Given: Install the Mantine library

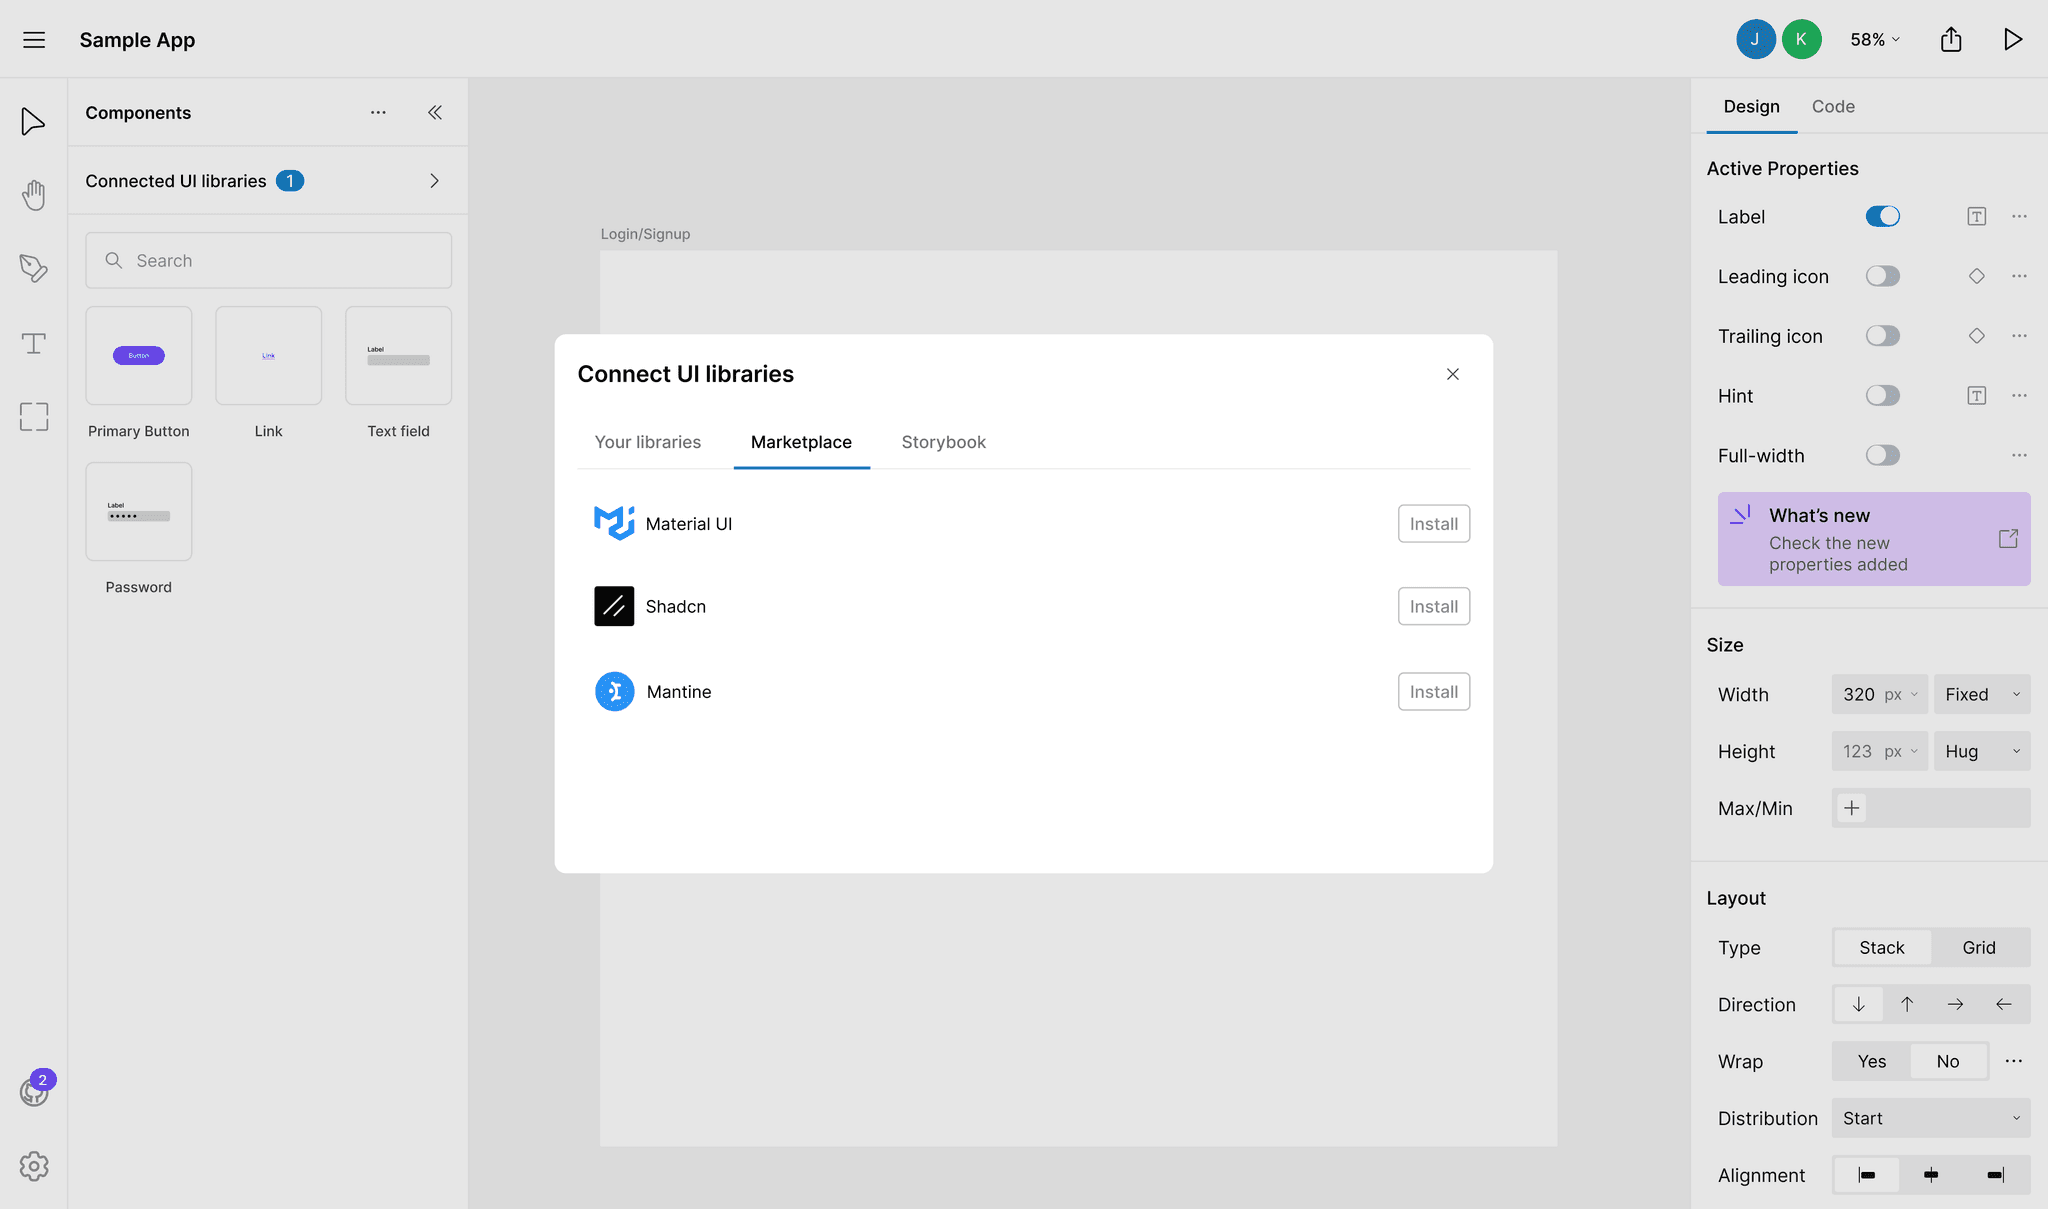Looking at the screenshot, I should pos(1433,692).
